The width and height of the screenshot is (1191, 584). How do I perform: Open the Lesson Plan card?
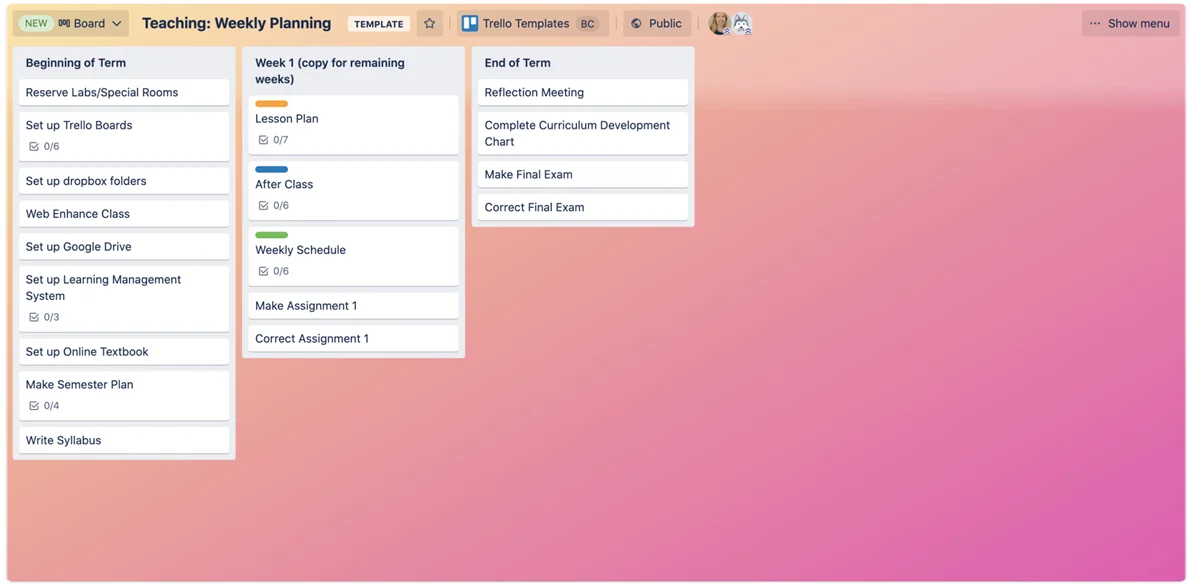click(353, 125)
